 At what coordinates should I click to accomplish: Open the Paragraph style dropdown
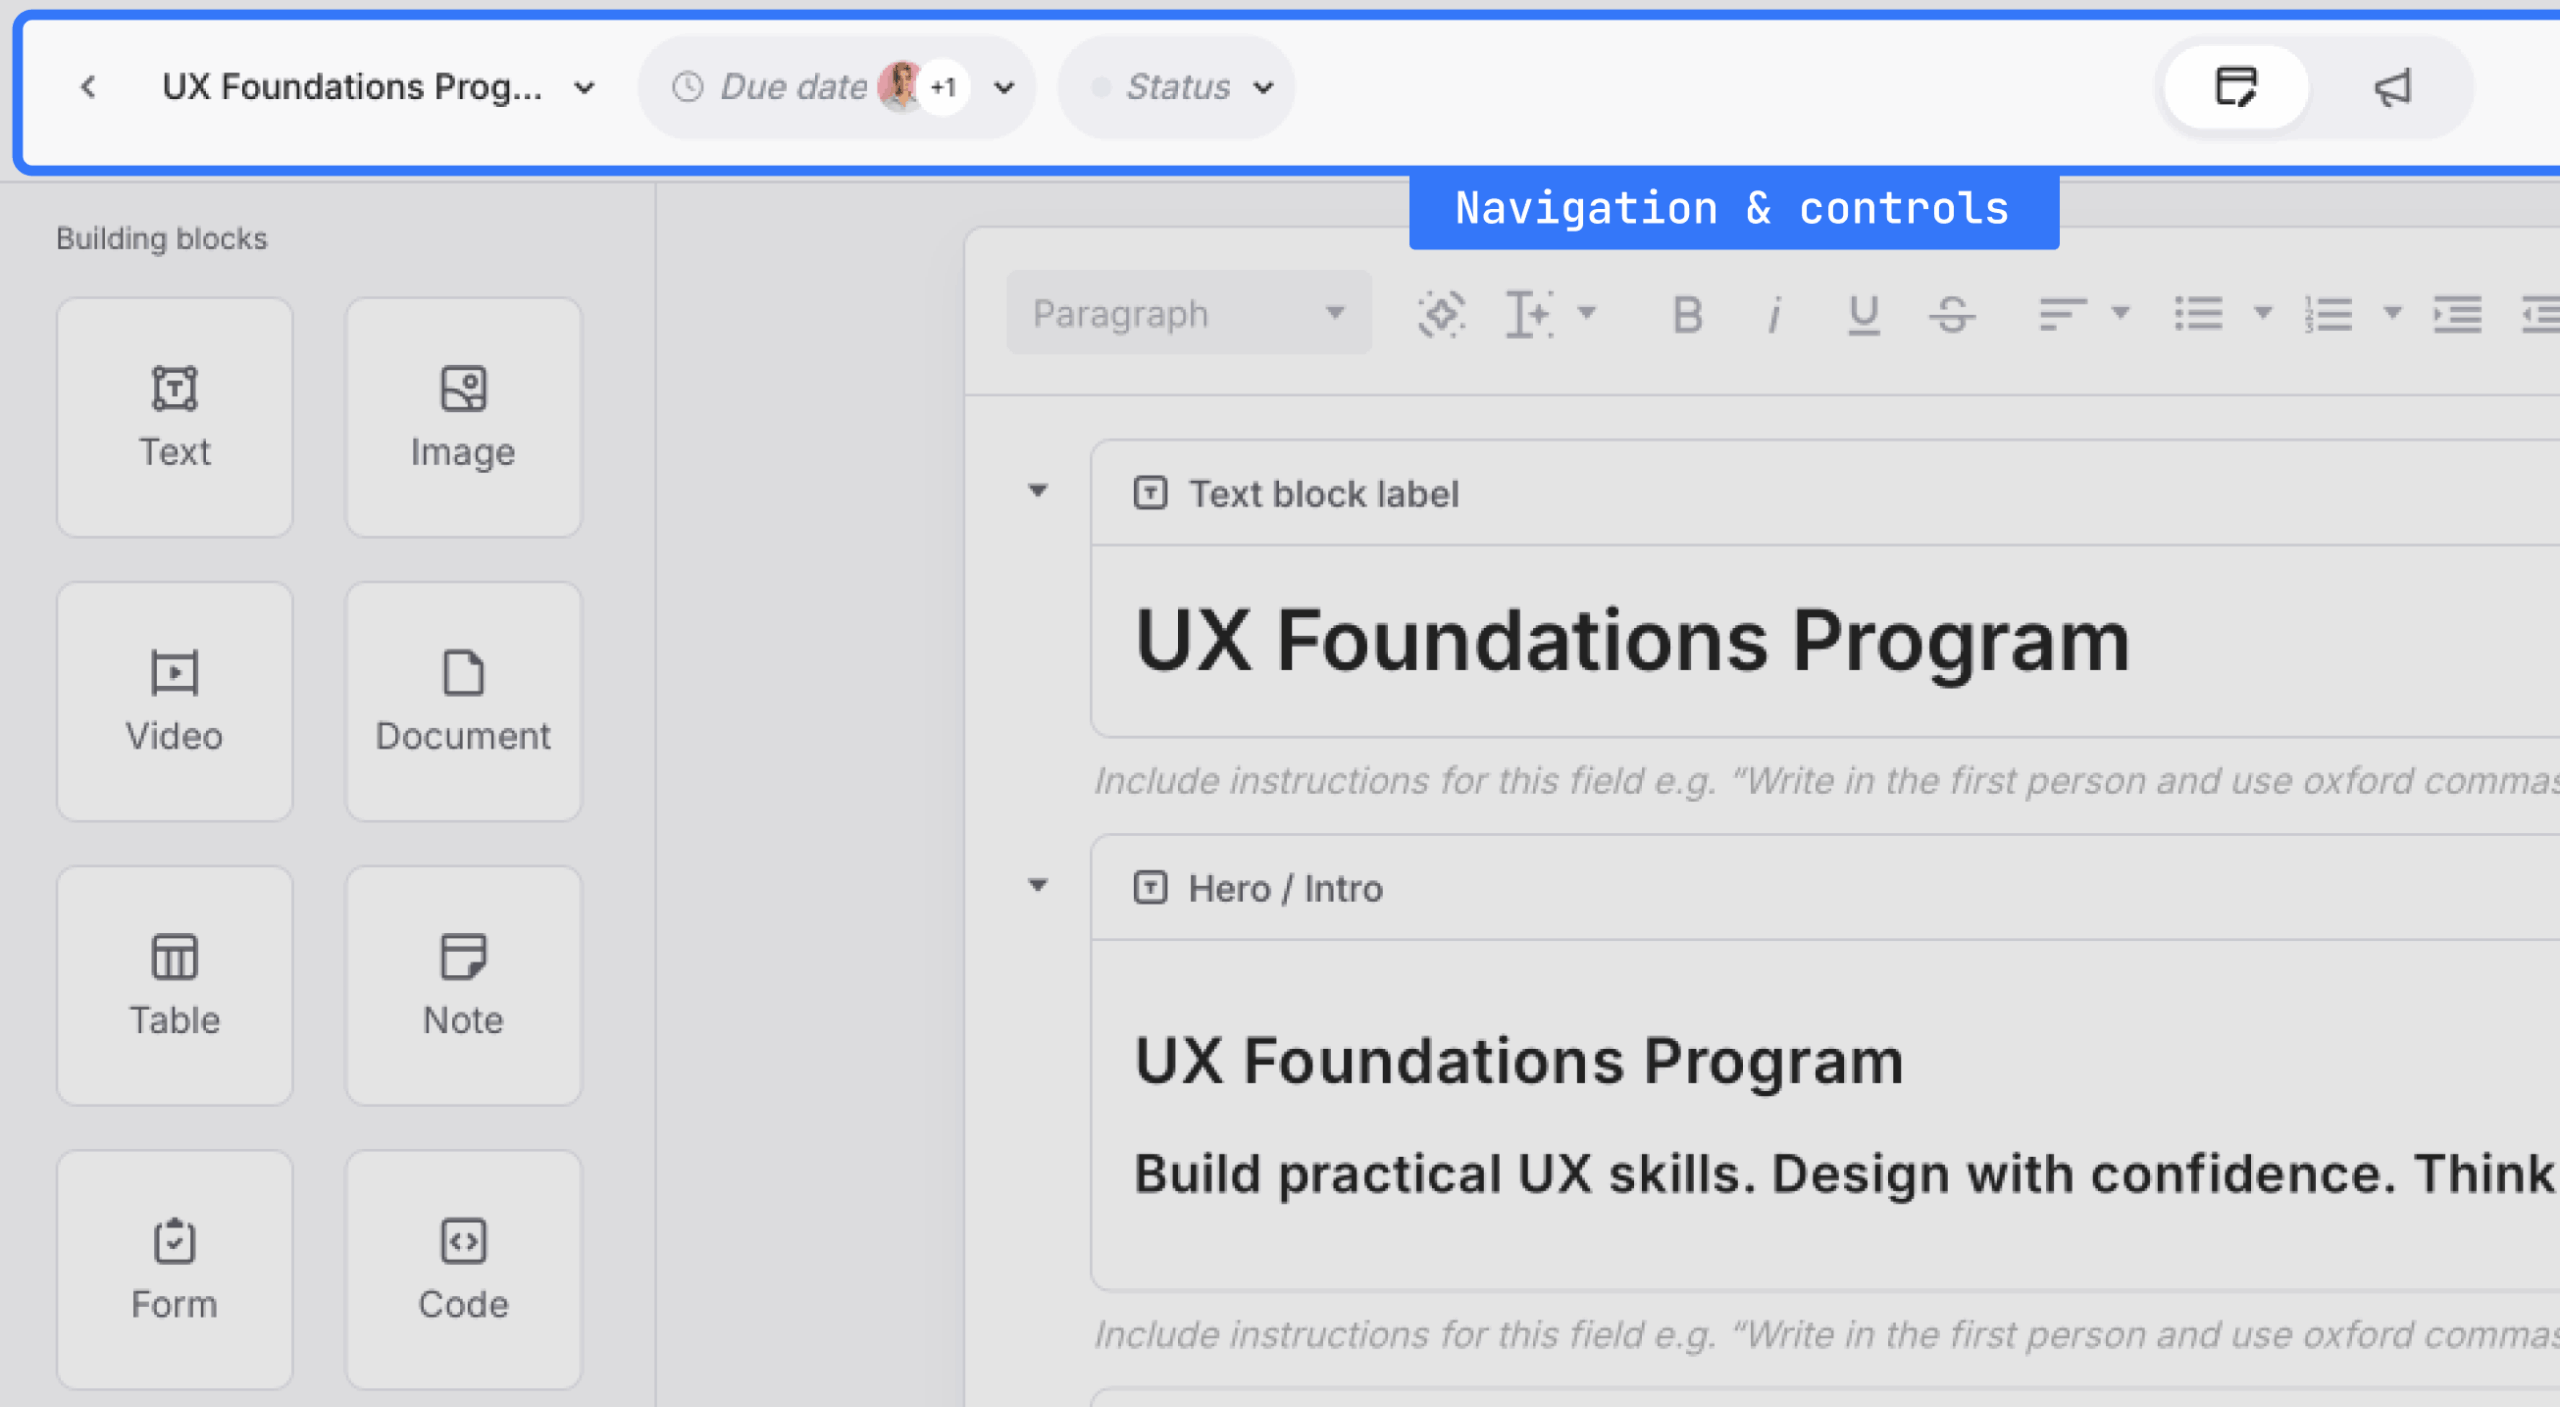(x=1188, y=313)
